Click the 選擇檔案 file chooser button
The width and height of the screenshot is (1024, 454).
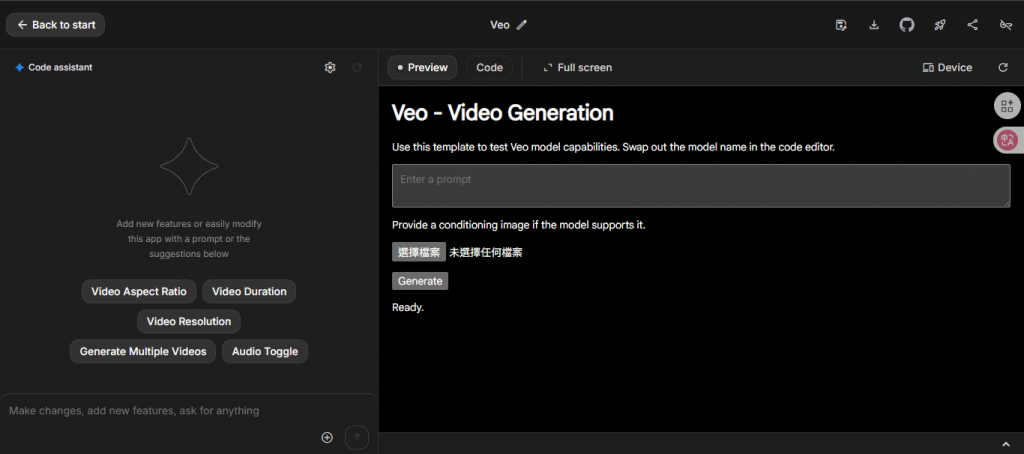tap(419, 252)
